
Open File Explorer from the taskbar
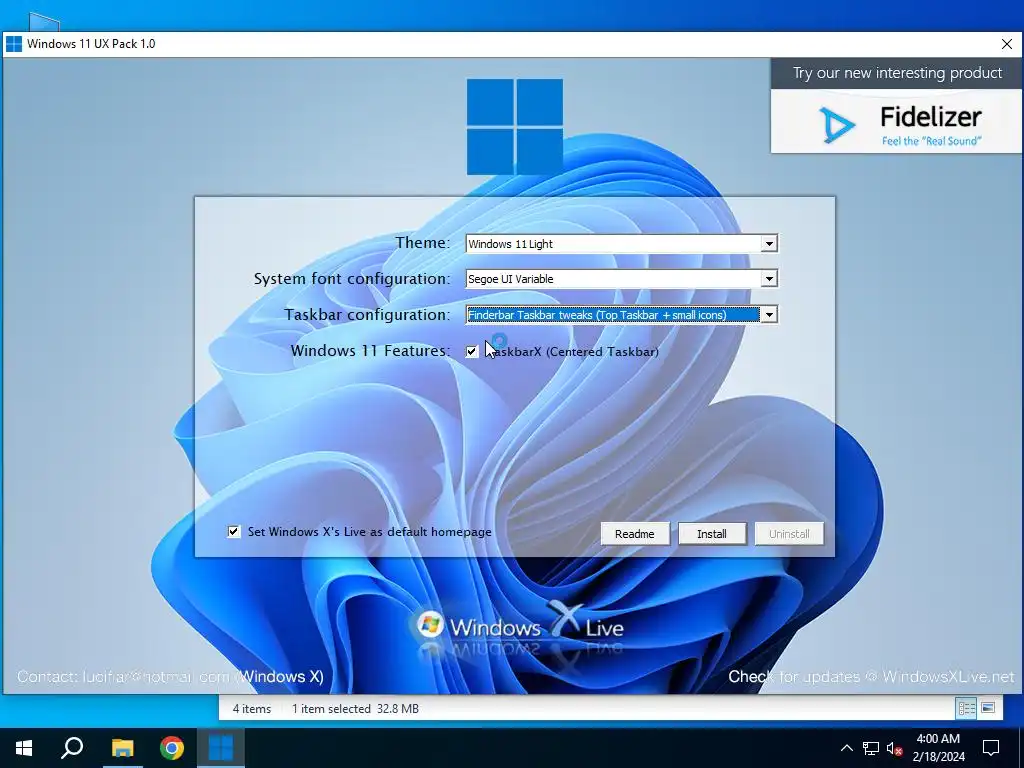pos(122,748)
